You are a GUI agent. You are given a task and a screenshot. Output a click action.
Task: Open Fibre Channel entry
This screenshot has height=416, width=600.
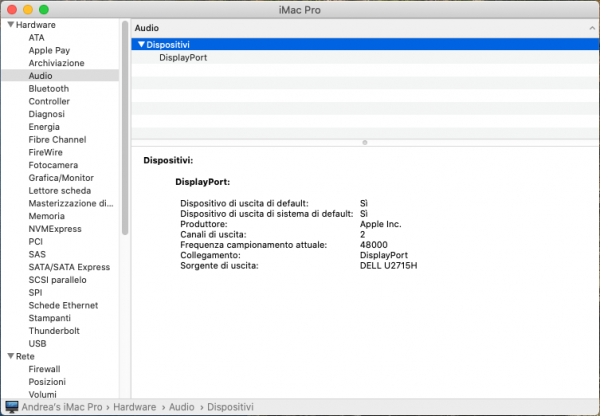tap(57, 139)
